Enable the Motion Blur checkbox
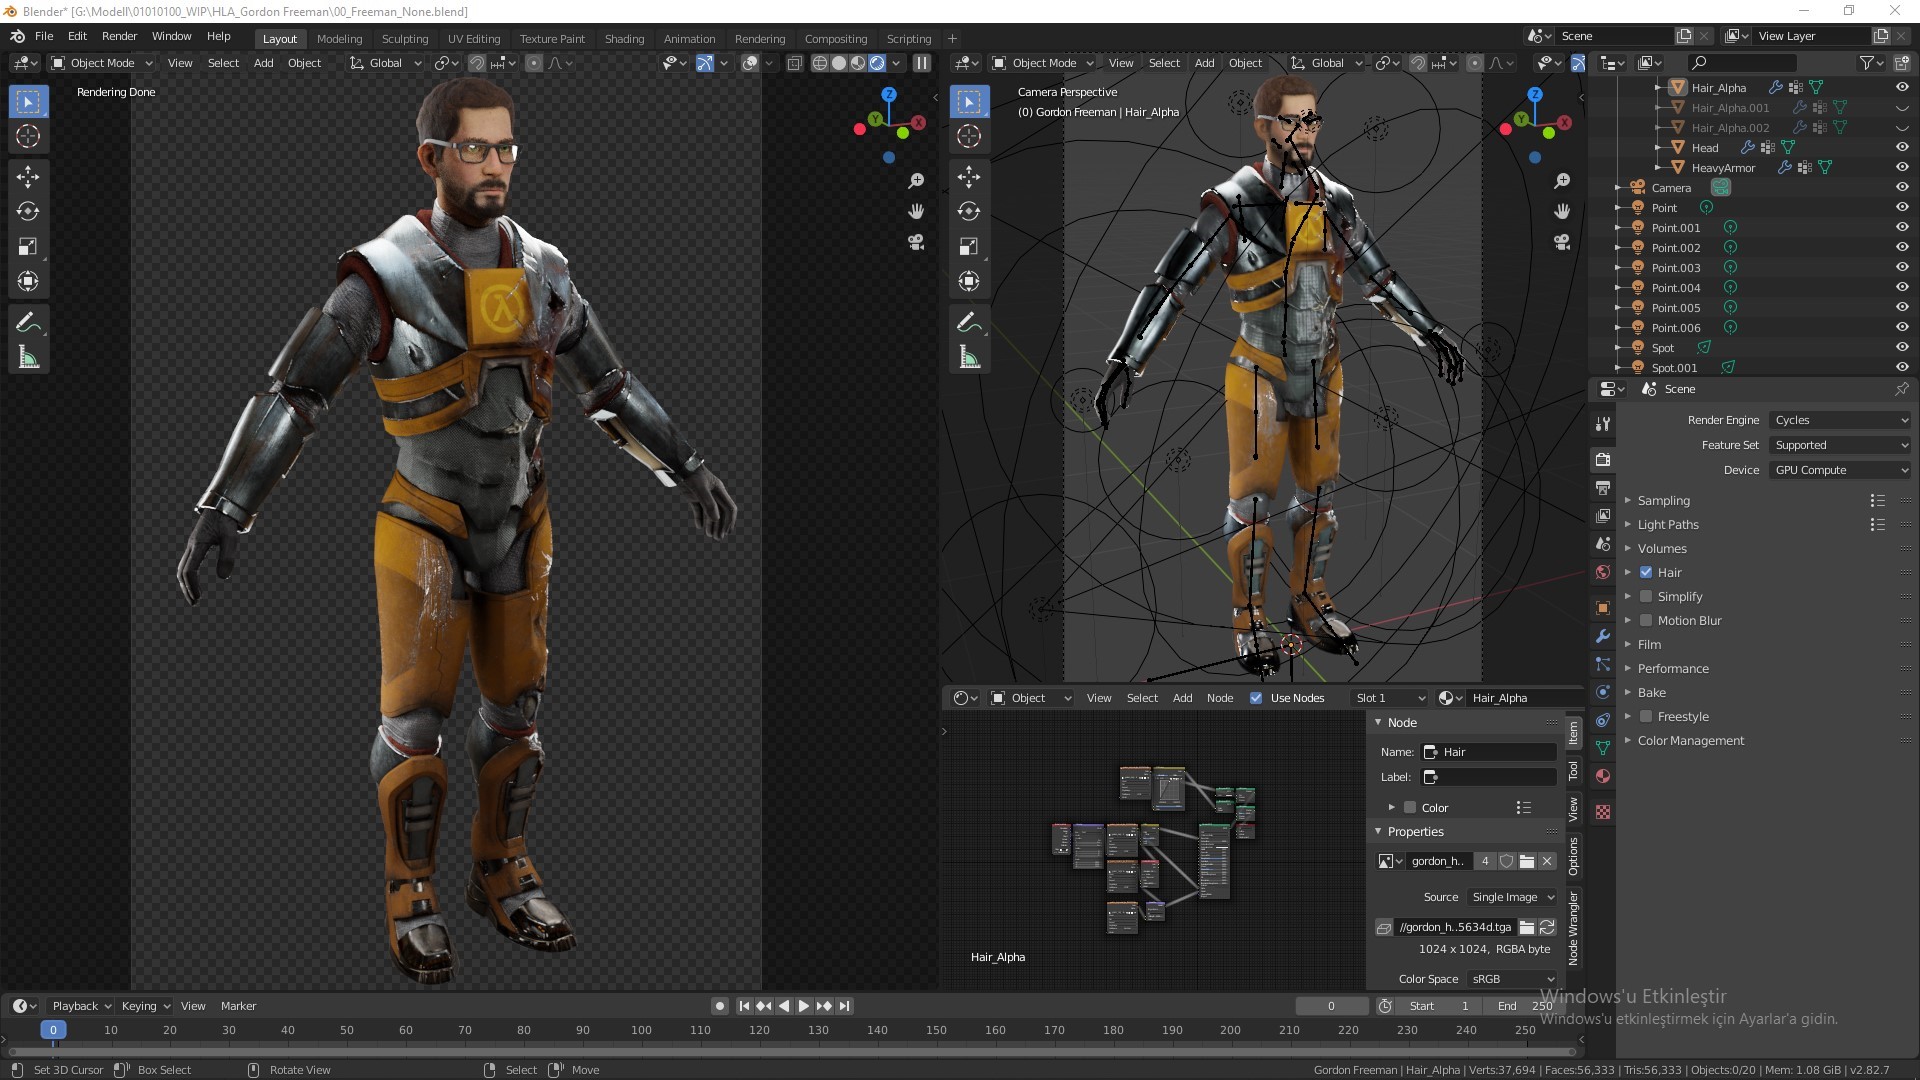The width and height of the screenshot is (1920, 1080). click(1646, 620)
